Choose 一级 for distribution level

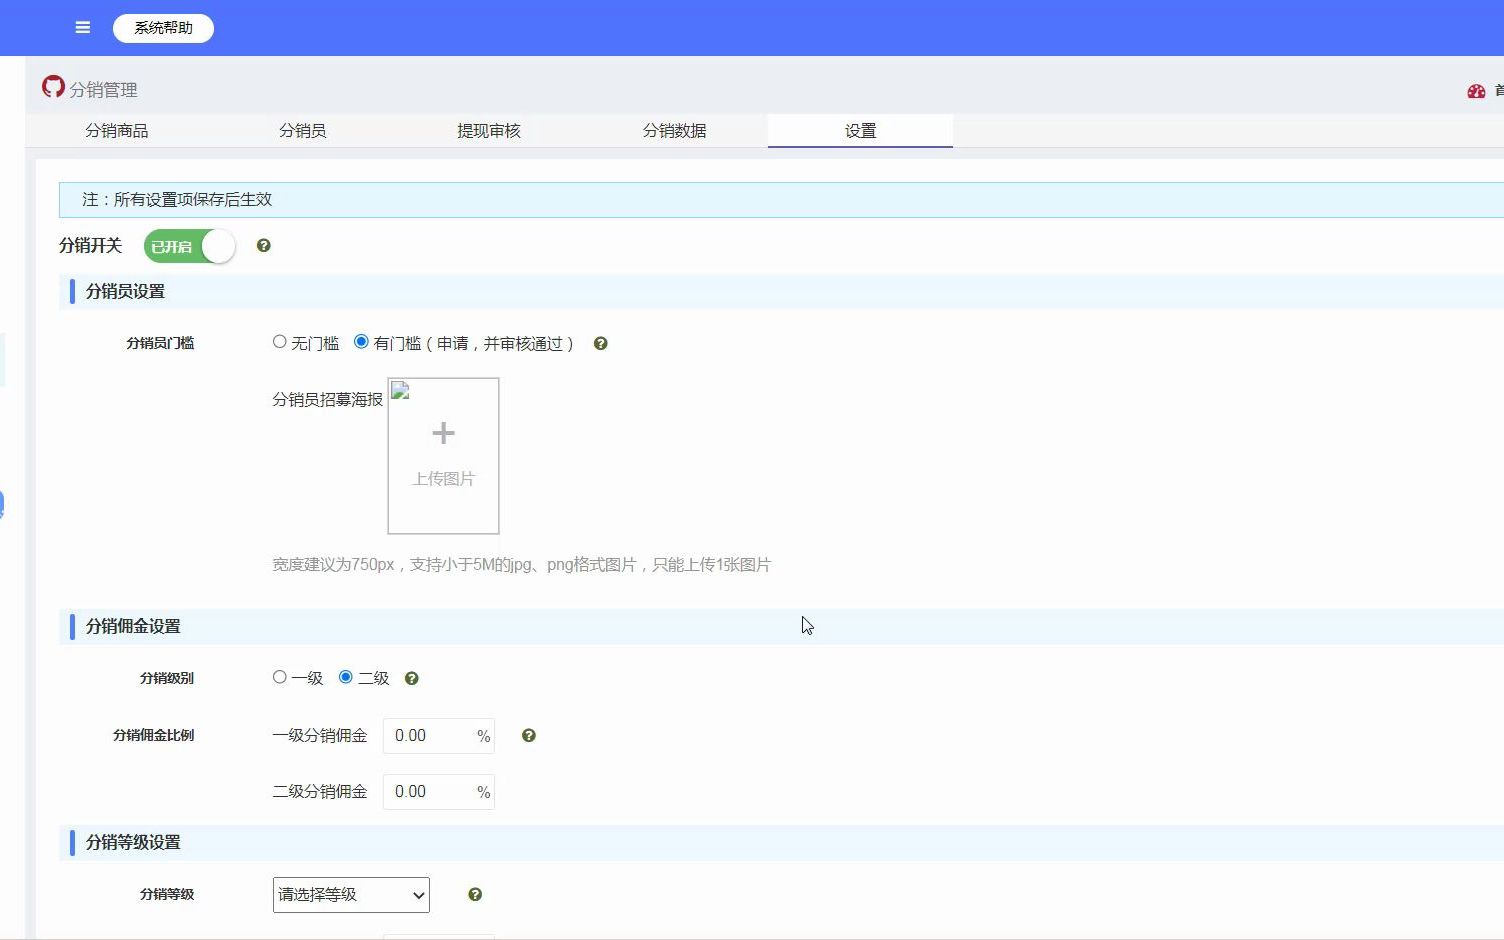[x=279, y=676]
